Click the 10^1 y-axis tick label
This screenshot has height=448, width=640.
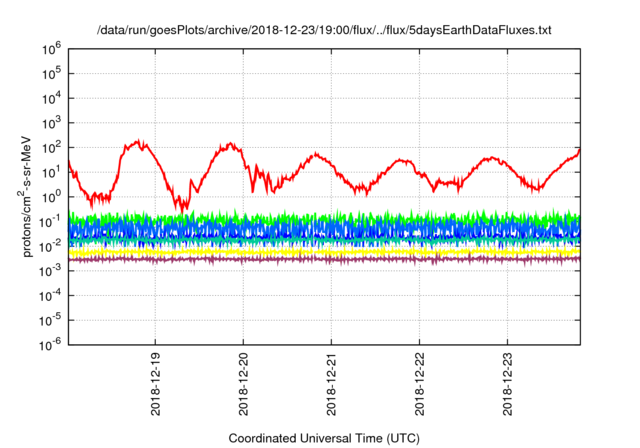[51, 173]
